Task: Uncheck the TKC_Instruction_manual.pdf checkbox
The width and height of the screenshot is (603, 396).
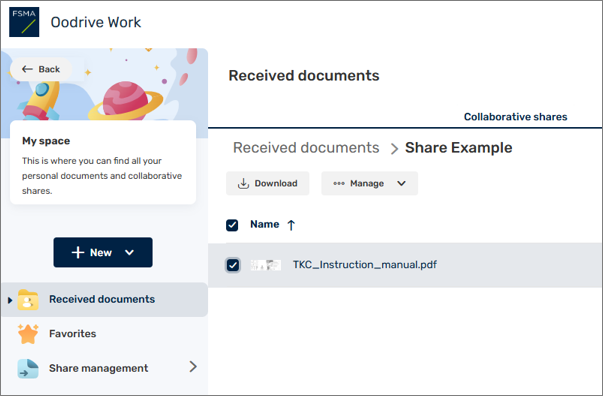Action: pyautogui.click(x=233, y=265)
